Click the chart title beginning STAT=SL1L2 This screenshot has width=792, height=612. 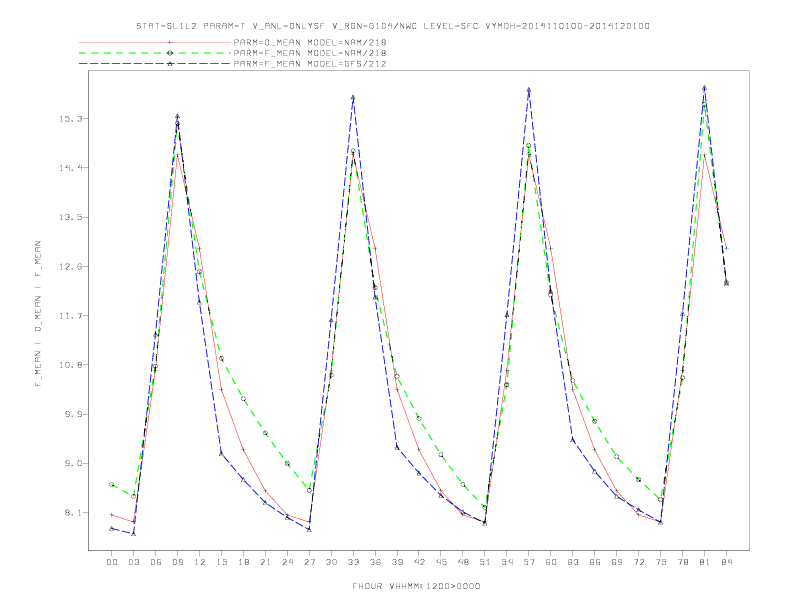pyautogui.click(x=393, y=26)
